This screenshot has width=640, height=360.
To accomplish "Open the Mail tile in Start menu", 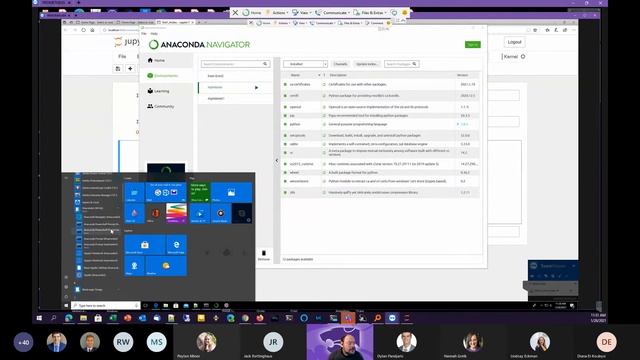I will 166,192.
